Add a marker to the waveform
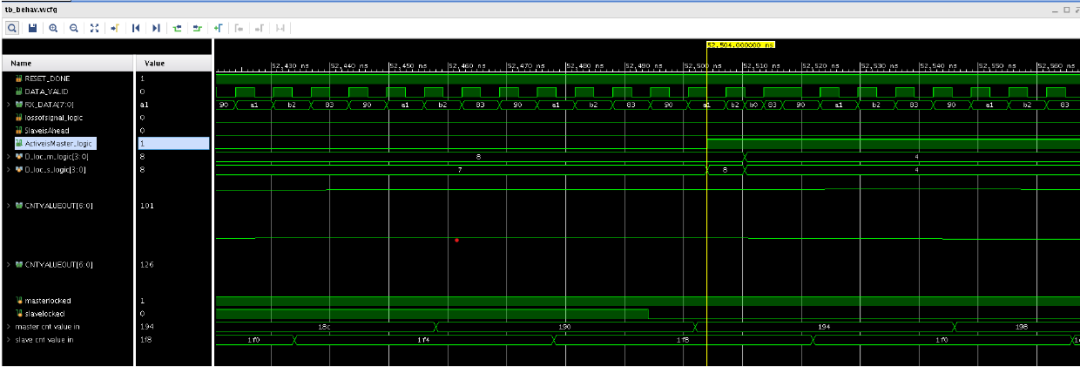Viewport: 1080px width, 367px height. pyautogui.click(x=218, y=28)
